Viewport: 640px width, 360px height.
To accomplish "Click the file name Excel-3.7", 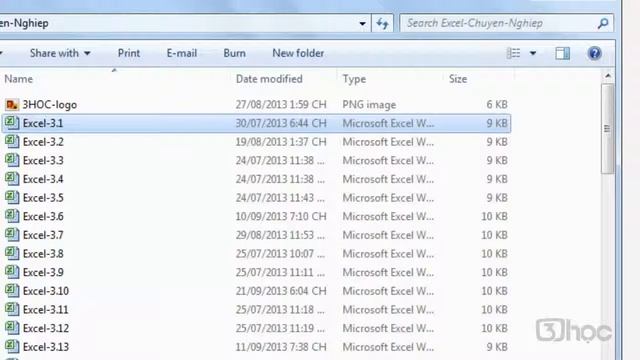I will 43,235.
